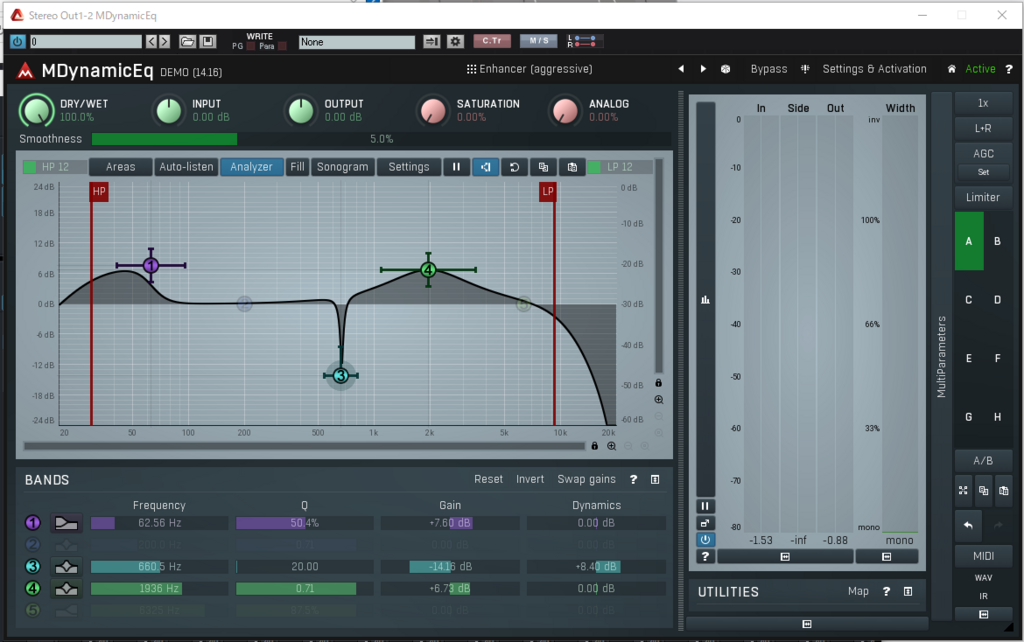This screenshot has height=642, width=1024.
Task: Enable Auto-listen mode
Action: coord(186,167)
